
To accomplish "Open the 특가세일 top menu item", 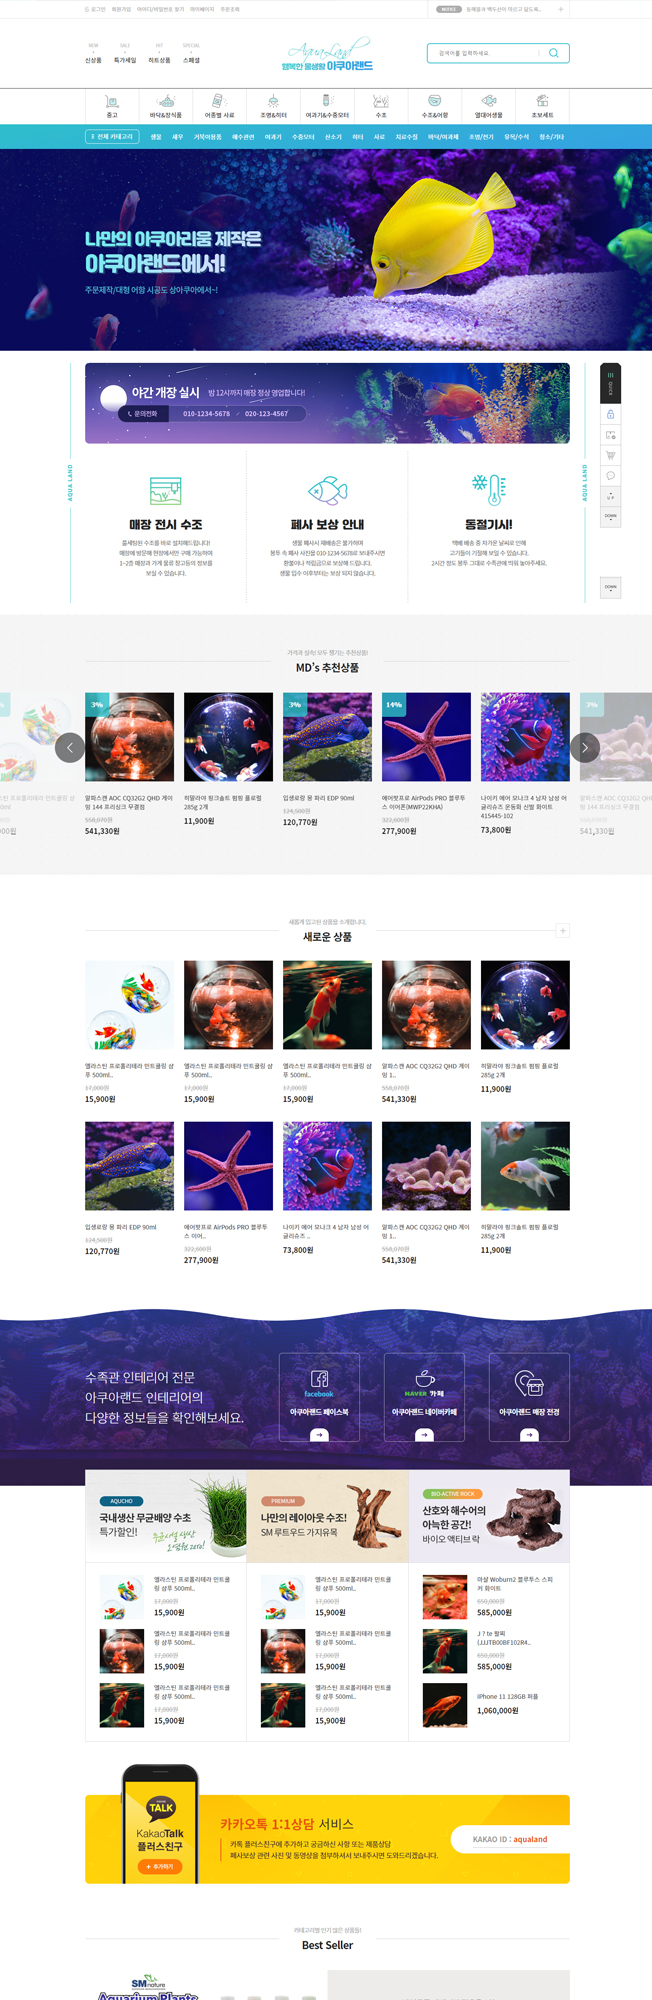I will (x=125, y=60).
